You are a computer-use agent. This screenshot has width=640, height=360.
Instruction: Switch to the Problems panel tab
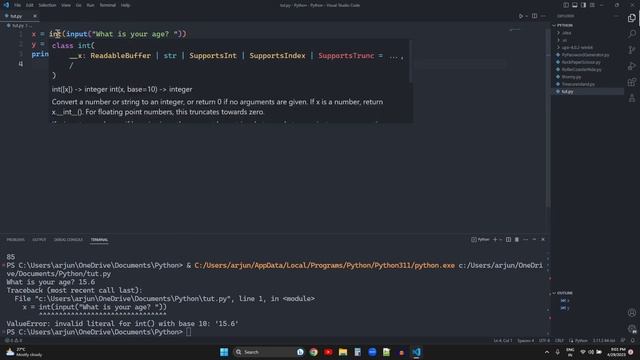[16, 240]
